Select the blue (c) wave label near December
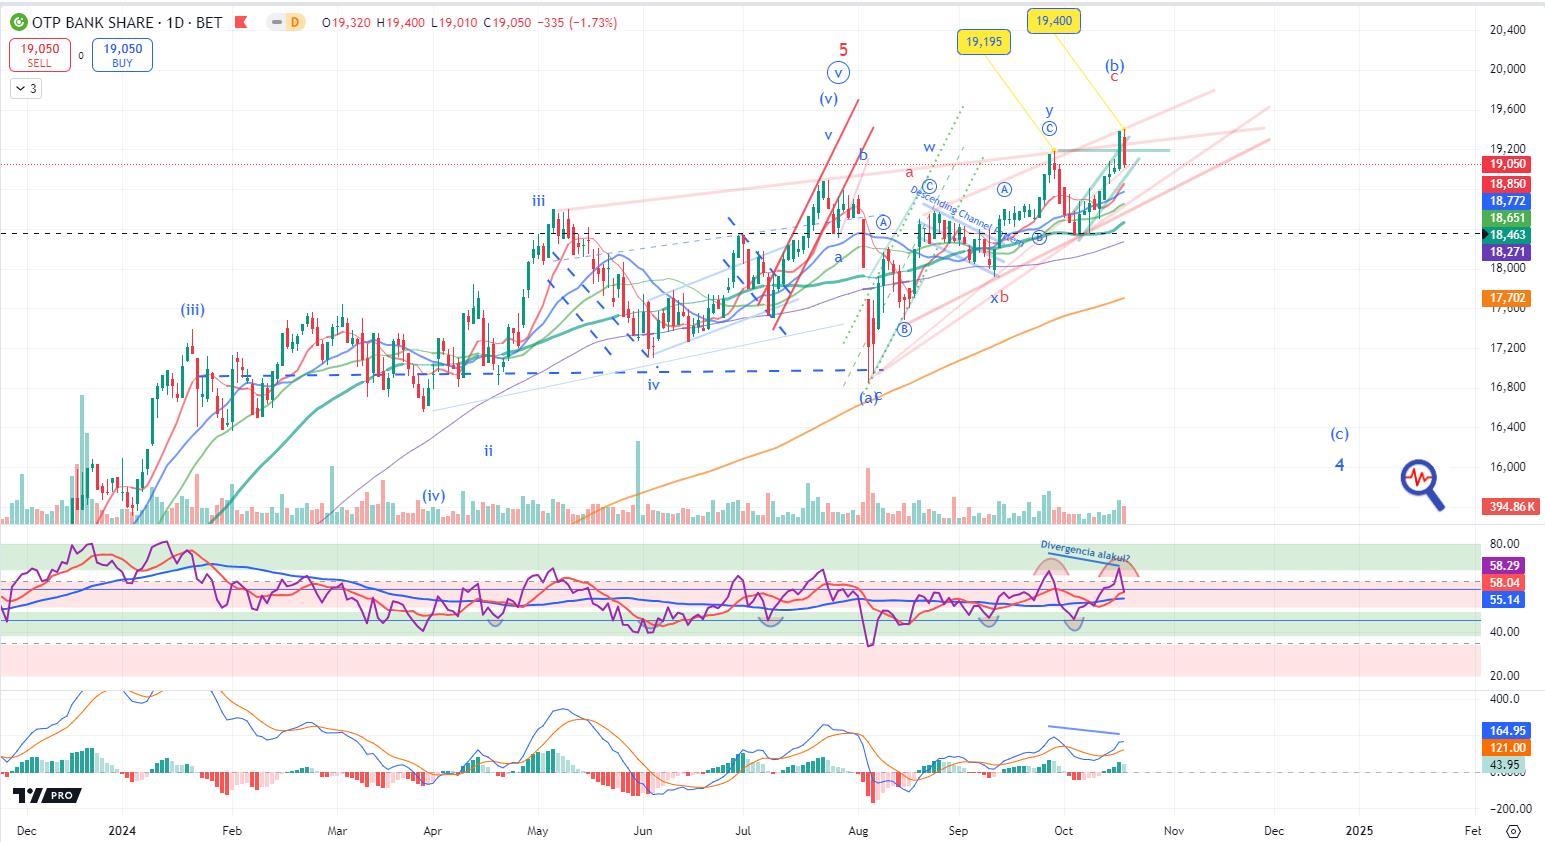1545x842 pixels. 1339,434
